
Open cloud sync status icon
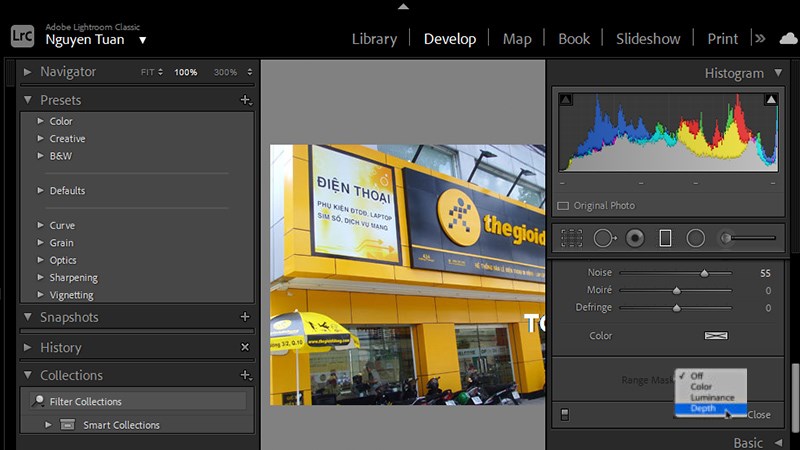pyautogui.click(x=788, y=39)
